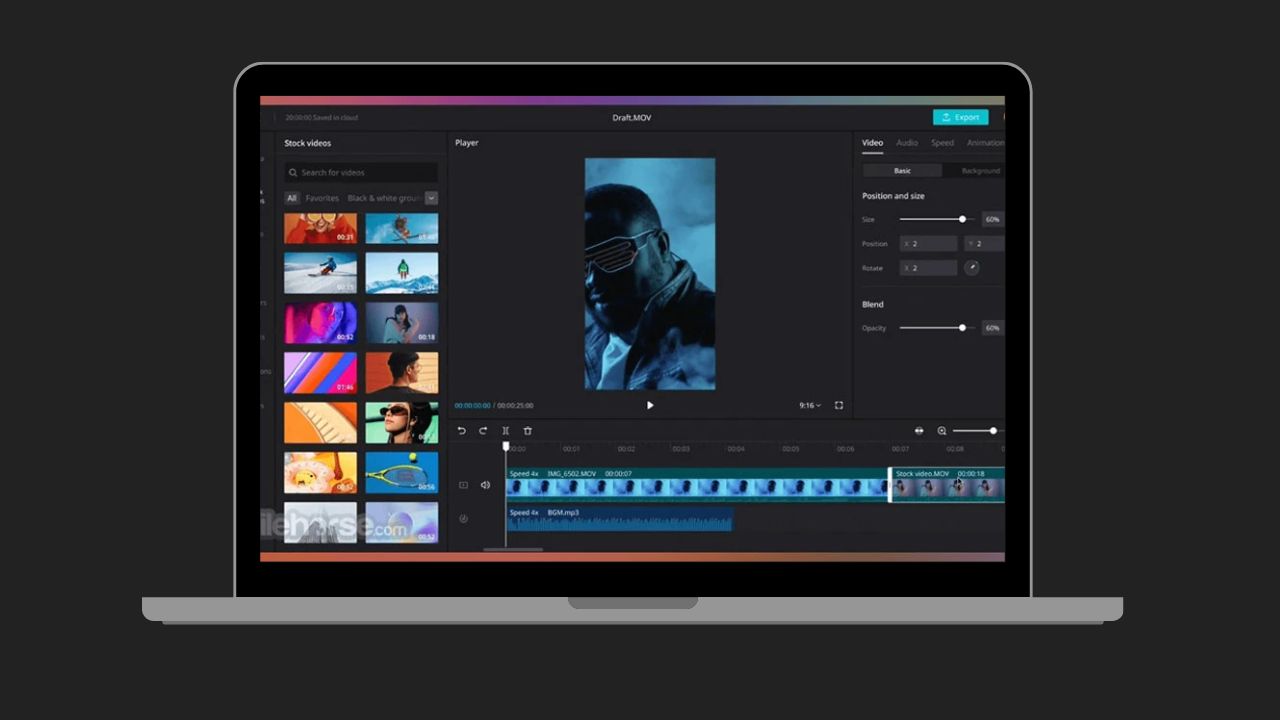Viewport: 1280px width, 720px height.
Task: Select the emoji donut stock thumbnail
Action: [320, 472]
